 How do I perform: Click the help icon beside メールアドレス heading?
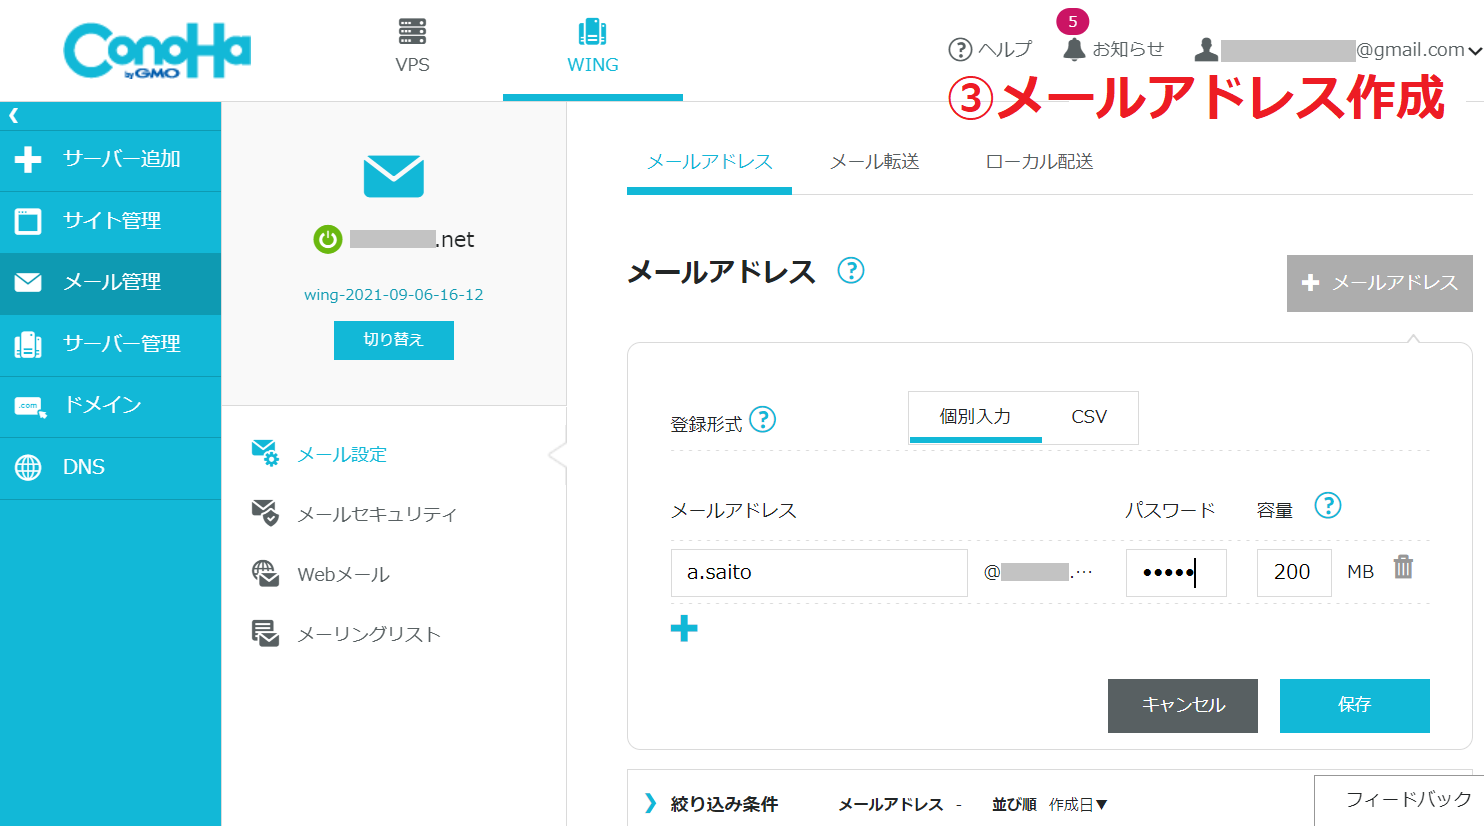pos(851,270)
